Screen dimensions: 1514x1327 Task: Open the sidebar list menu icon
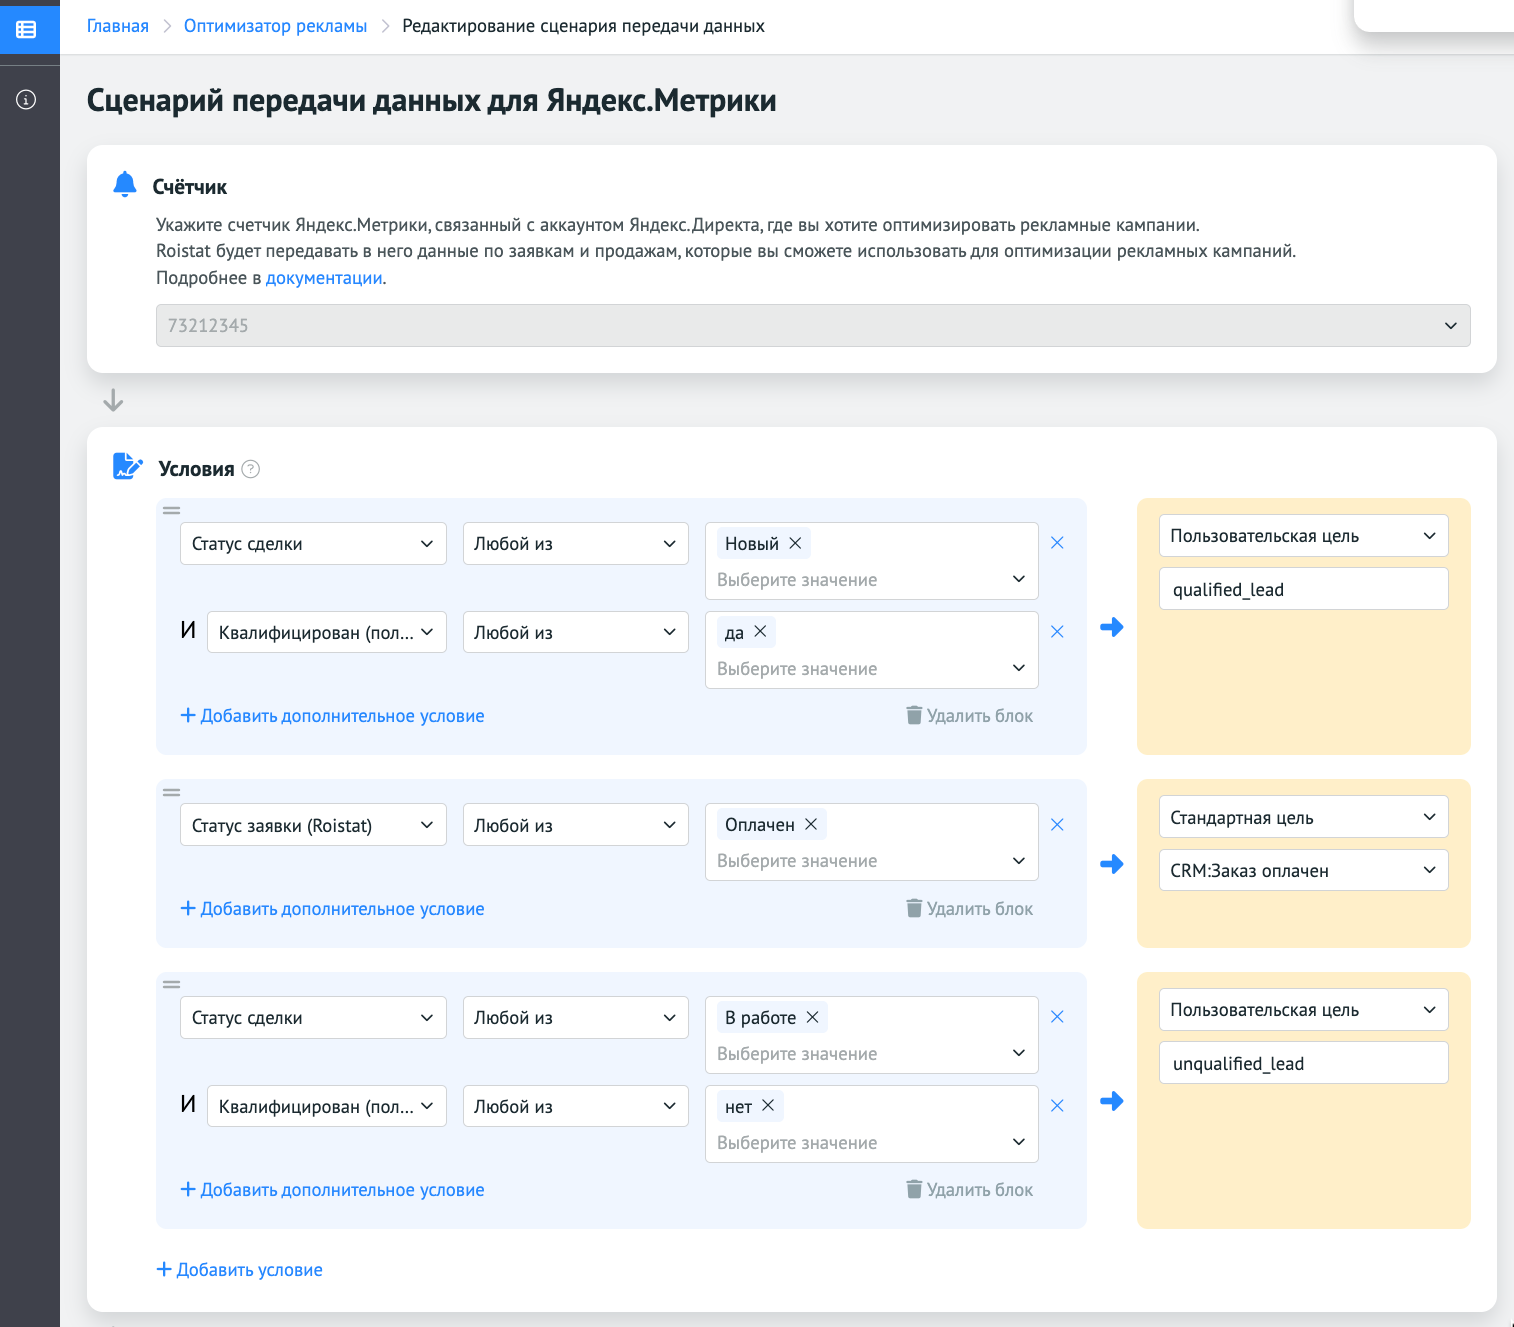(27, 29)
